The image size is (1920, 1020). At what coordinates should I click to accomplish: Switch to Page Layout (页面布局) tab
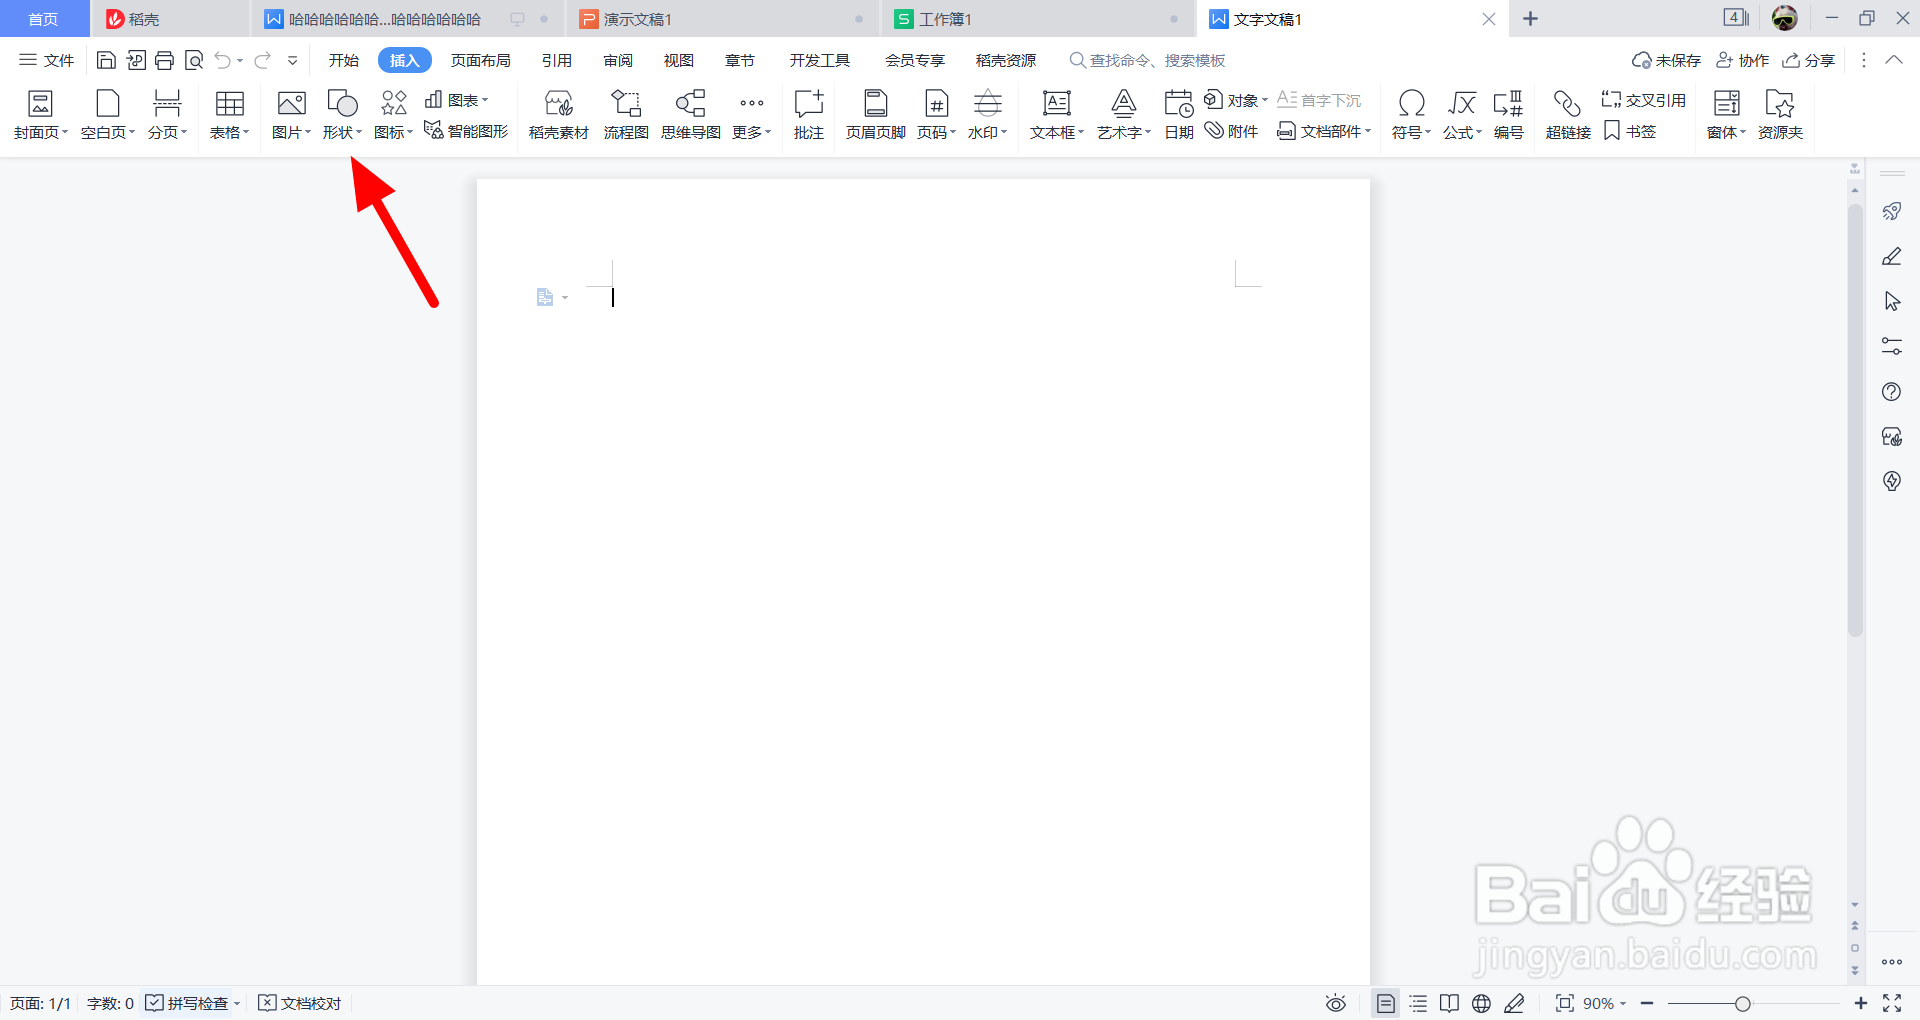(480, 61)
